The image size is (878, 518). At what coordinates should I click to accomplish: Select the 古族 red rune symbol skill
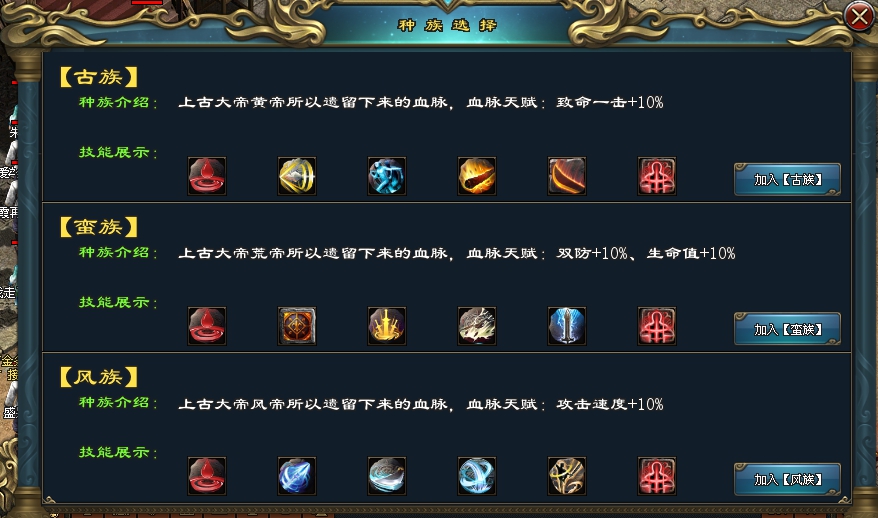coord(657,176)
